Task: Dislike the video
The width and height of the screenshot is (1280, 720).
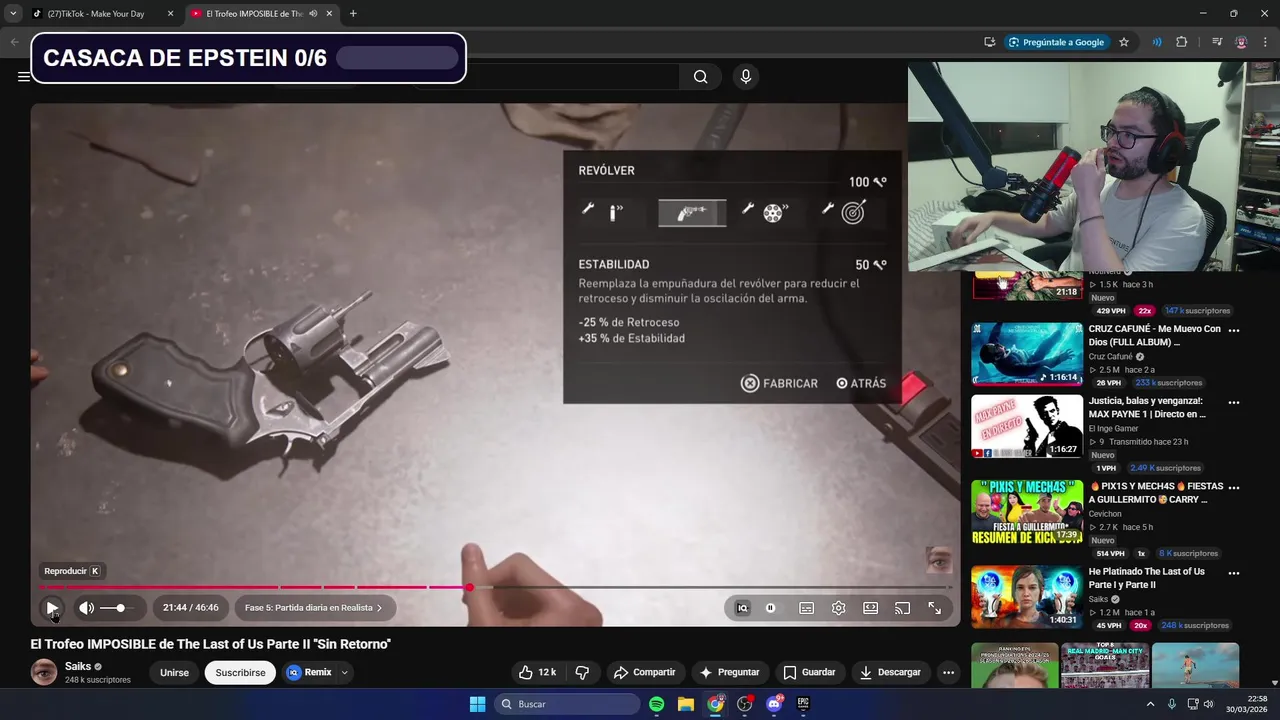Action: pyautogui.click(x=582, y=672)
